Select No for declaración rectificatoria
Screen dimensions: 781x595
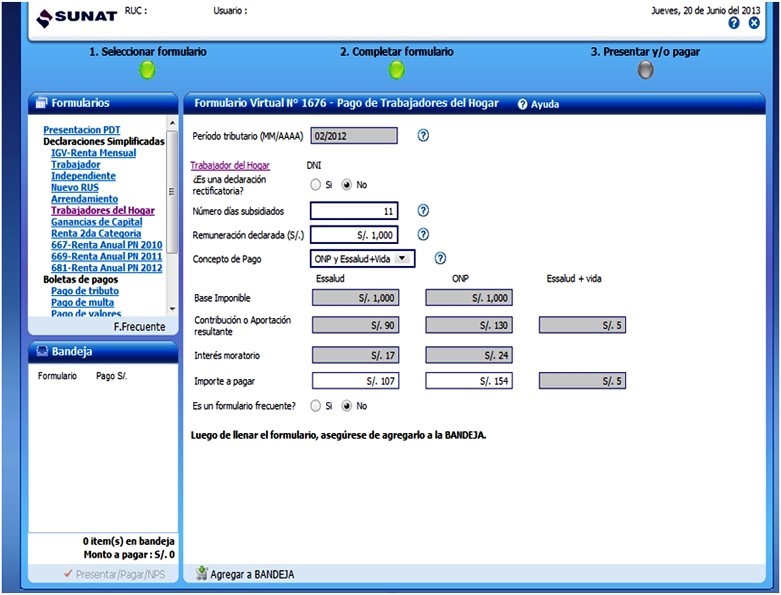tap(347, 185)
